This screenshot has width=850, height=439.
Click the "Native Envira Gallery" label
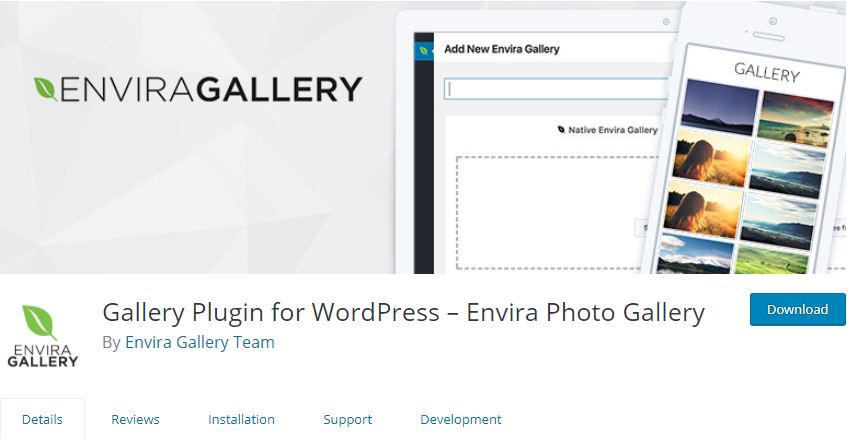613,130
